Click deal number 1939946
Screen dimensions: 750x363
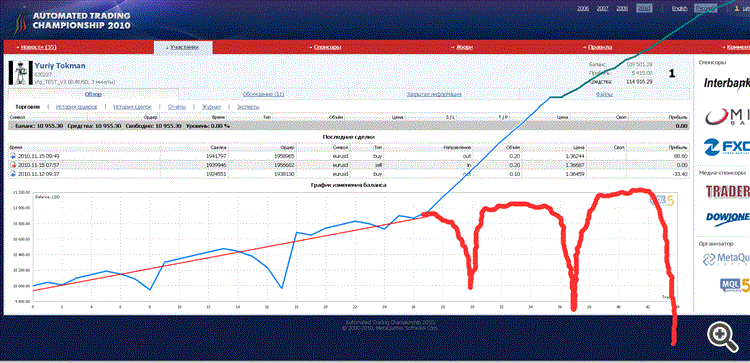217,165
